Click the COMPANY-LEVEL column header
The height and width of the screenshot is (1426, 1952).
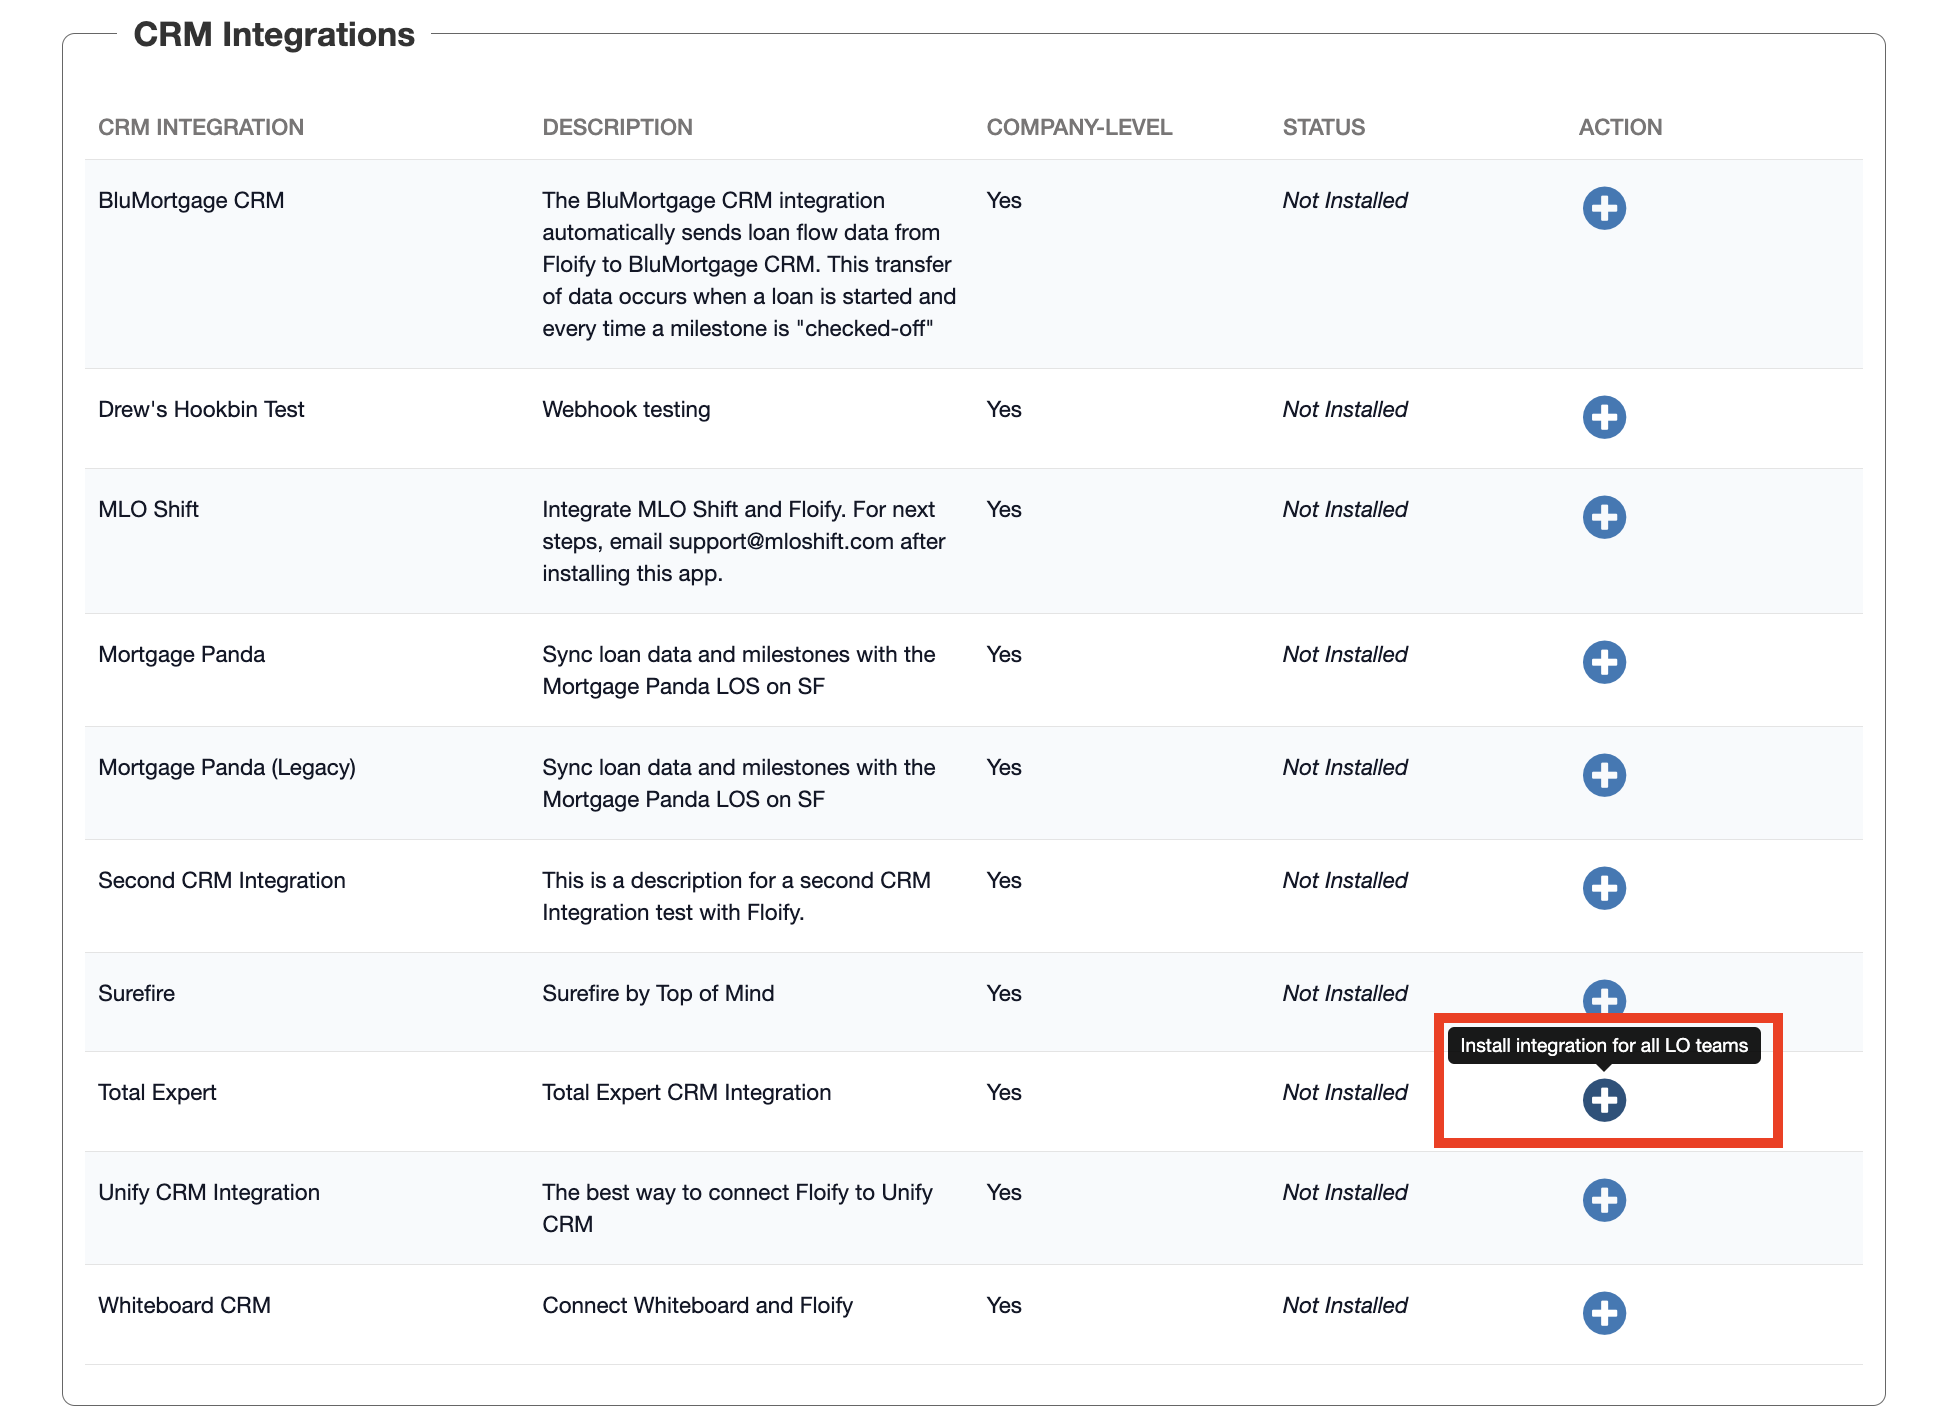1078,127
